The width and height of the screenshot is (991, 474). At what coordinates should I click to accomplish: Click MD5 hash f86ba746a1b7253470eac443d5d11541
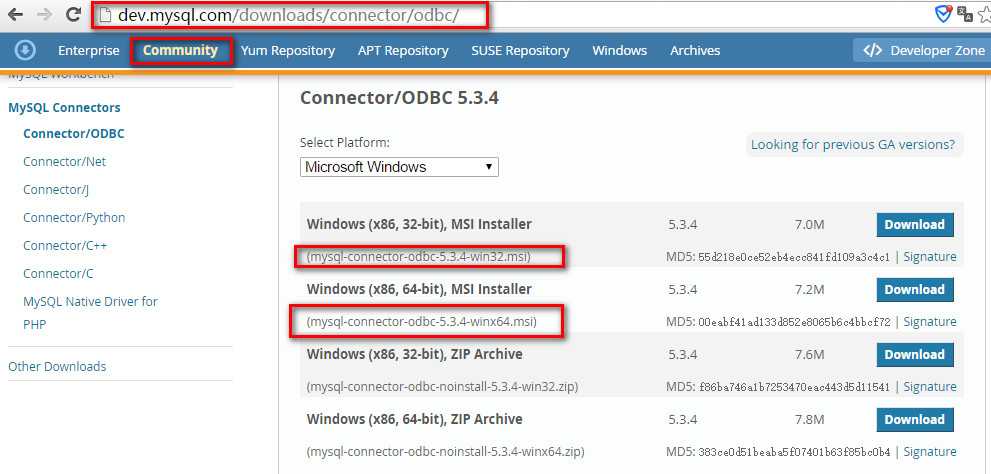click(x=794, y=387)
